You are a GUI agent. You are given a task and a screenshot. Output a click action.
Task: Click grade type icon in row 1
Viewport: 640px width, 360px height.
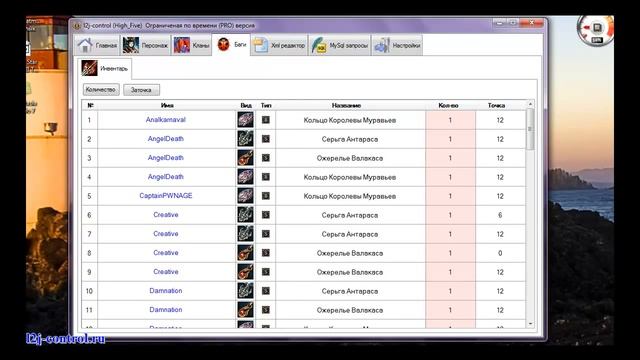[266, 120]
